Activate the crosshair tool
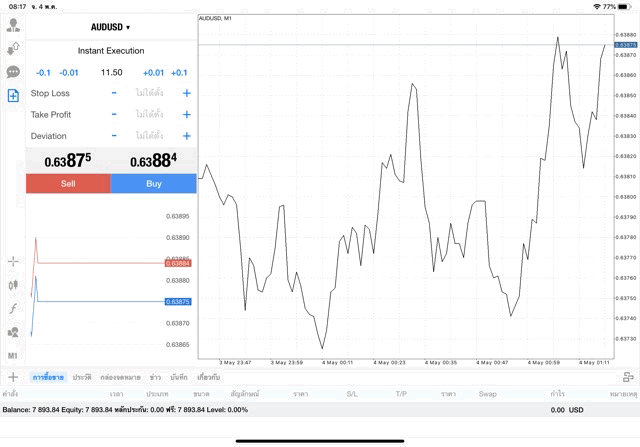Image resolution: width=640 pixels, height=447 pixels. pos(13,261)
